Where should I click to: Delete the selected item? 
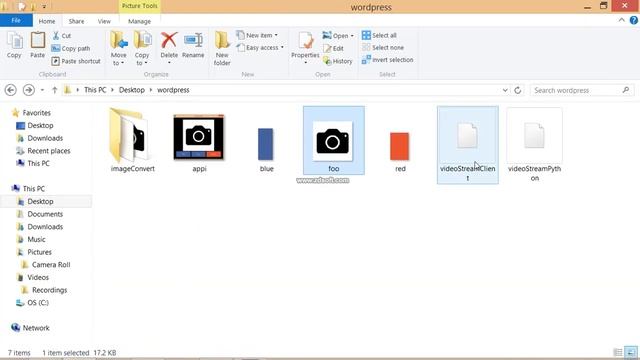[169, 49]
